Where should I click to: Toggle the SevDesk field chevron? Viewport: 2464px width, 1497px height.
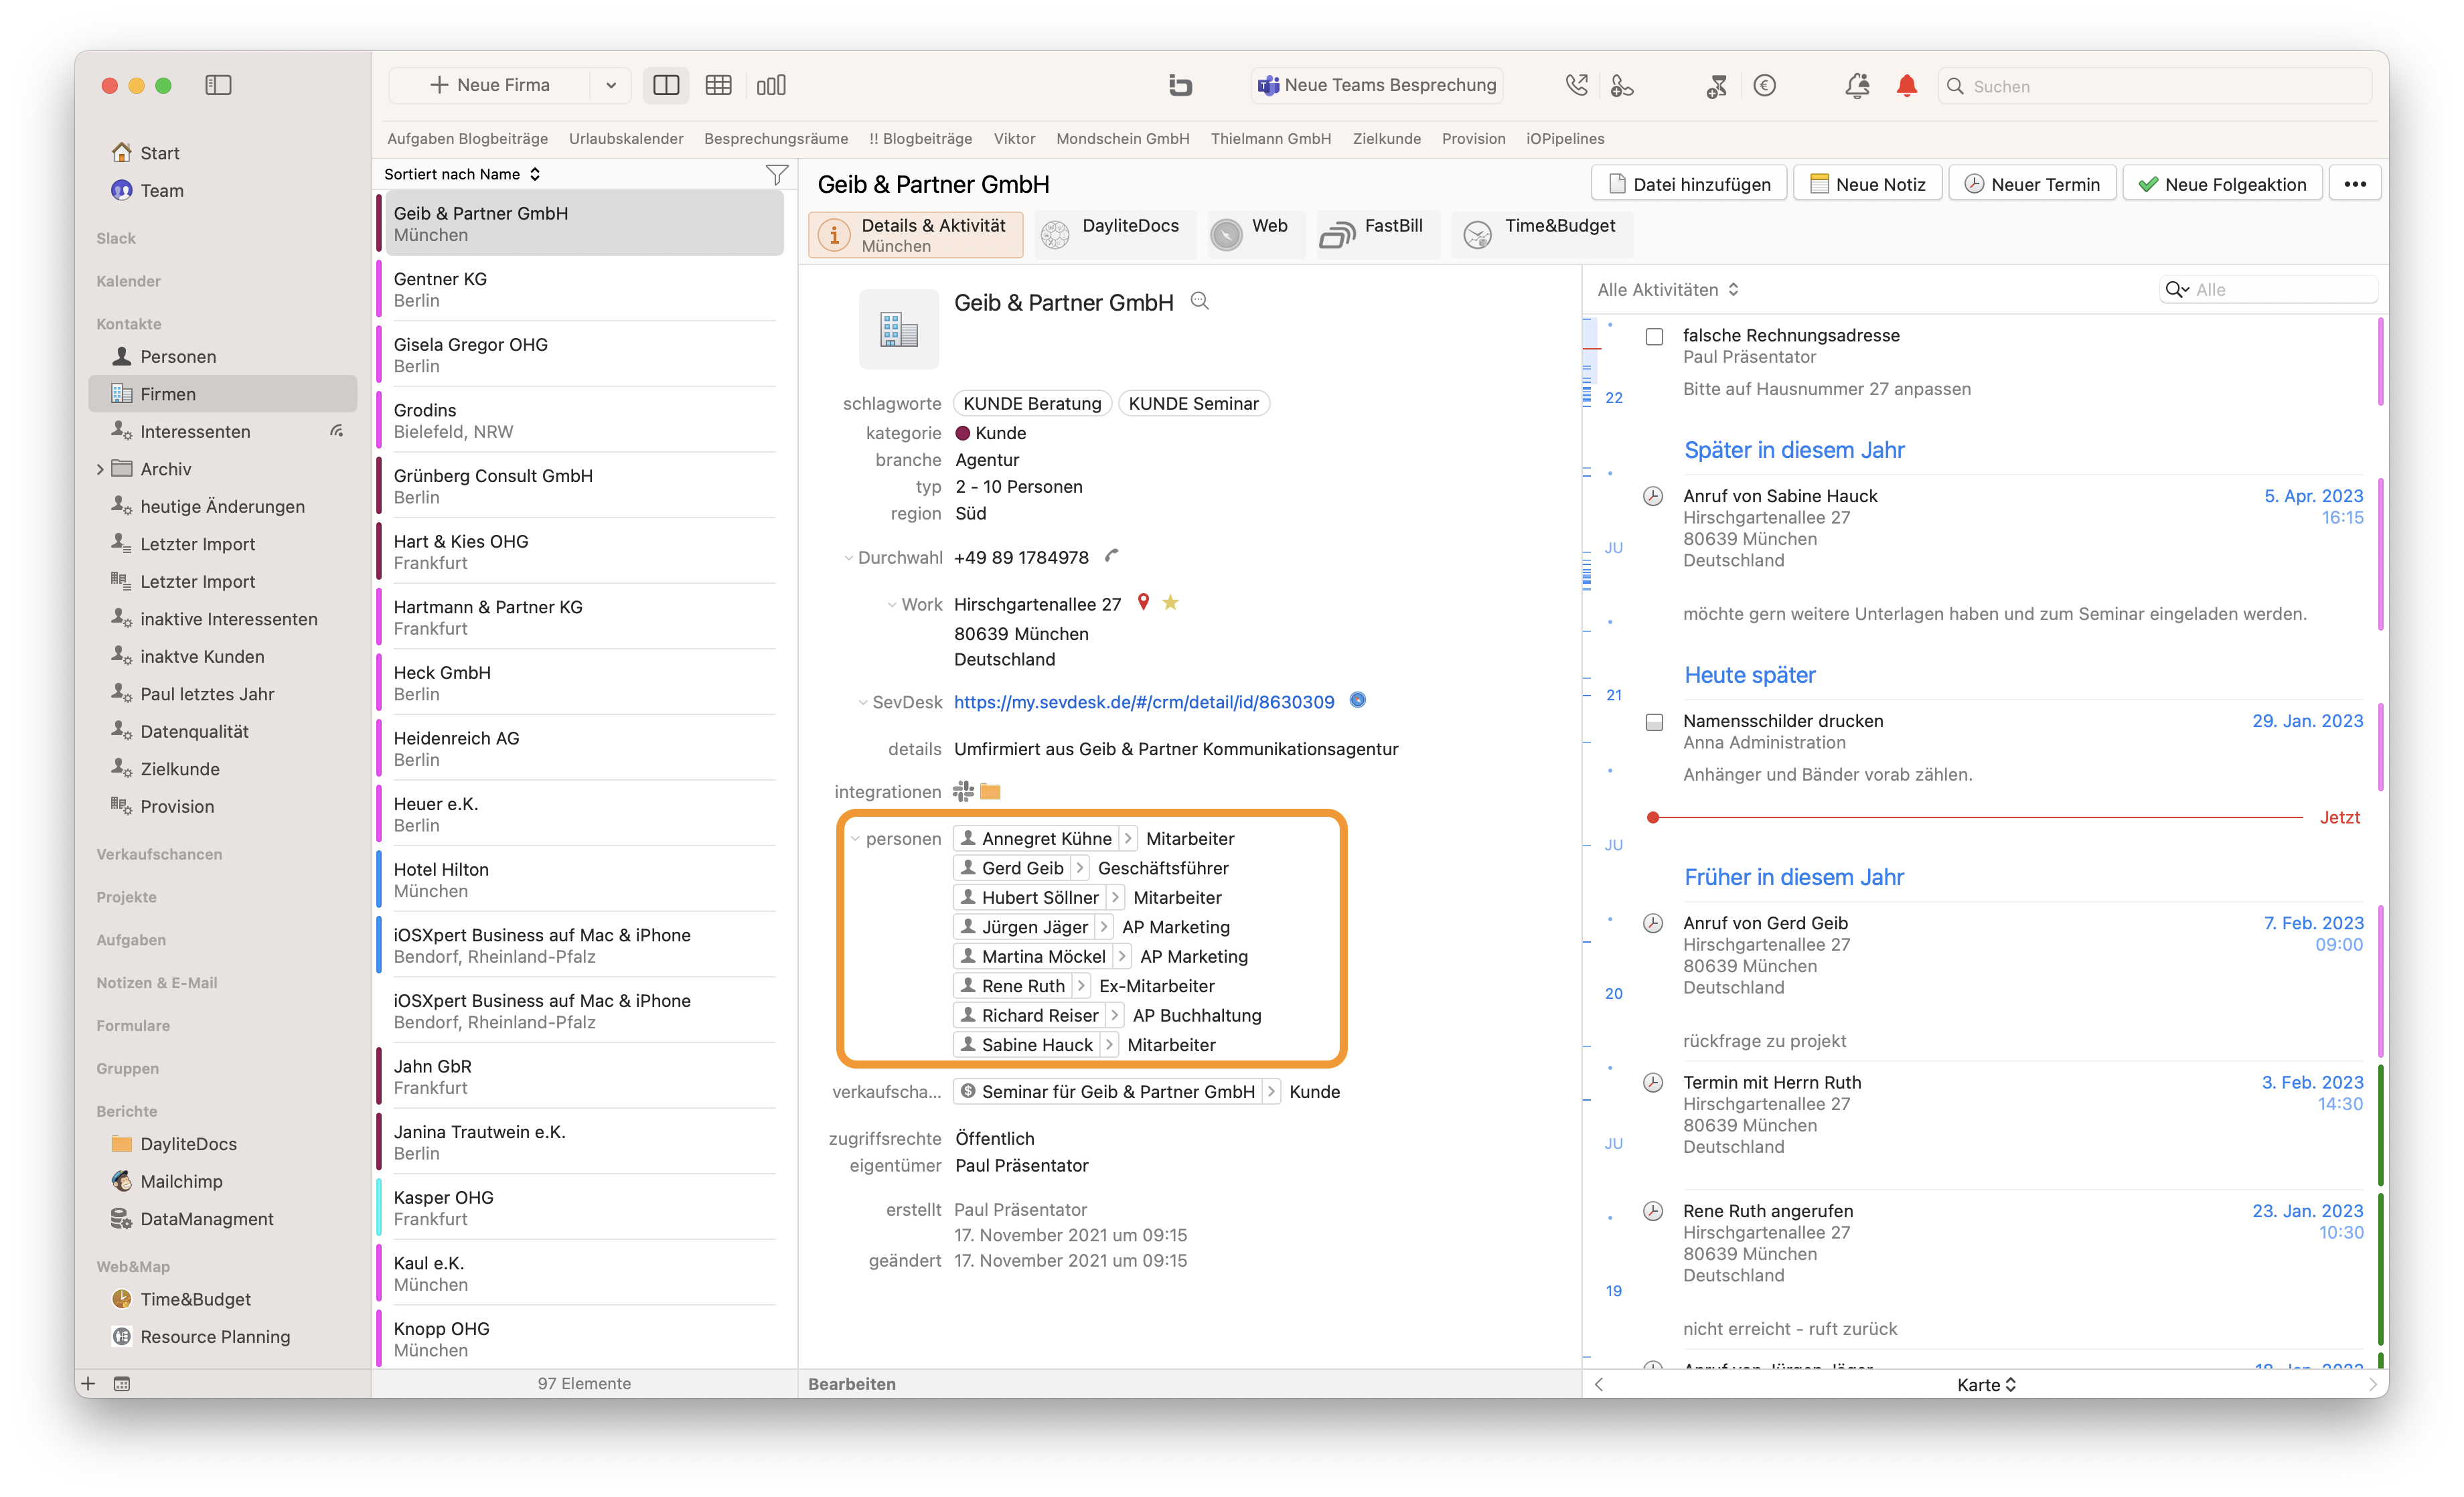(x=862, y=702)
